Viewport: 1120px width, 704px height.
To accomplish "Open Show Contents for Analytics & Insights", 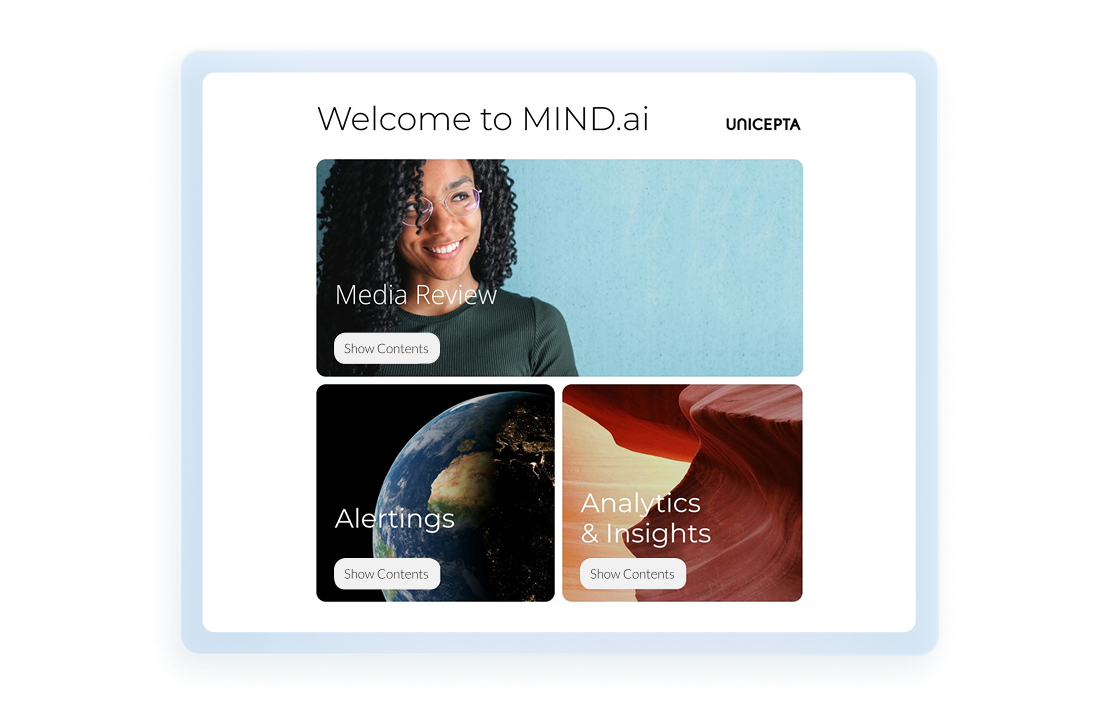I will pyautogui.click(x=632, y=574).
